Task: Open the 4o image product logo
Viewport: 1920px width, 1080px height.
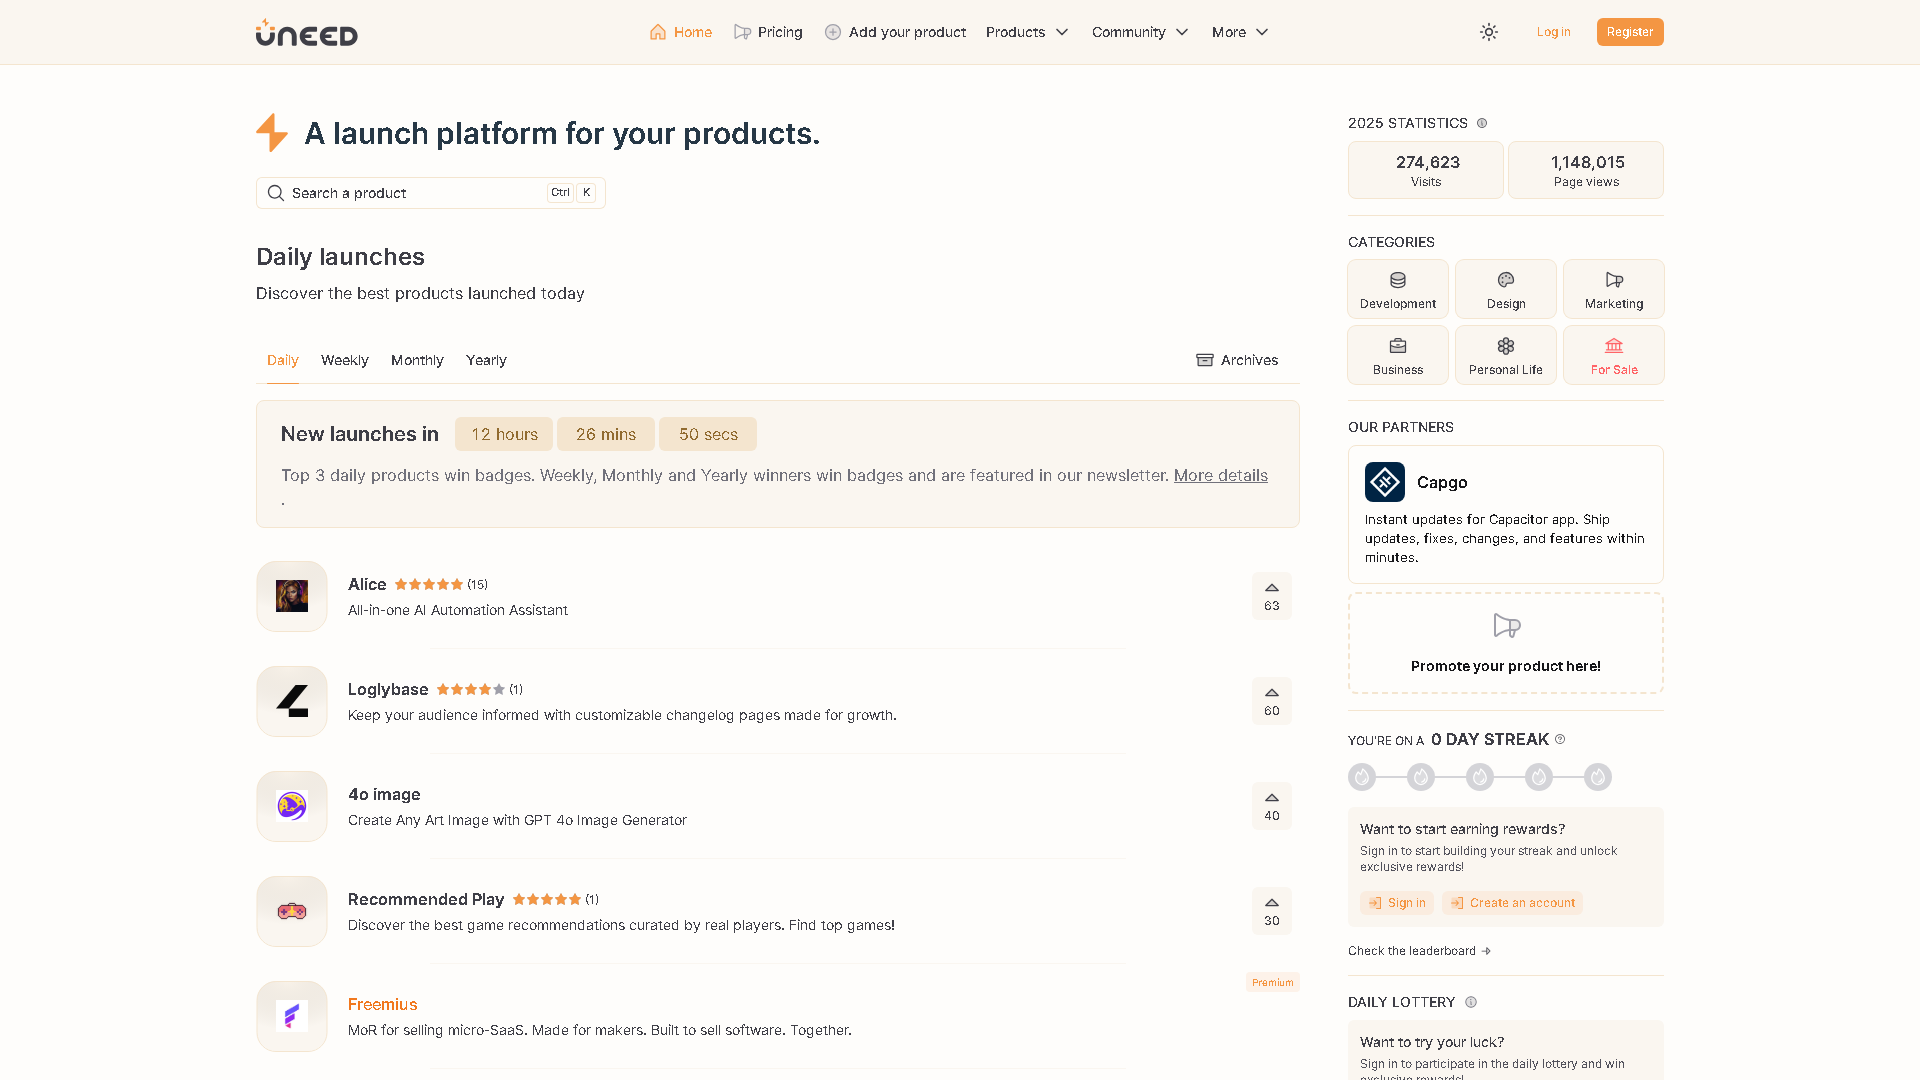Action: click(292, 806)
